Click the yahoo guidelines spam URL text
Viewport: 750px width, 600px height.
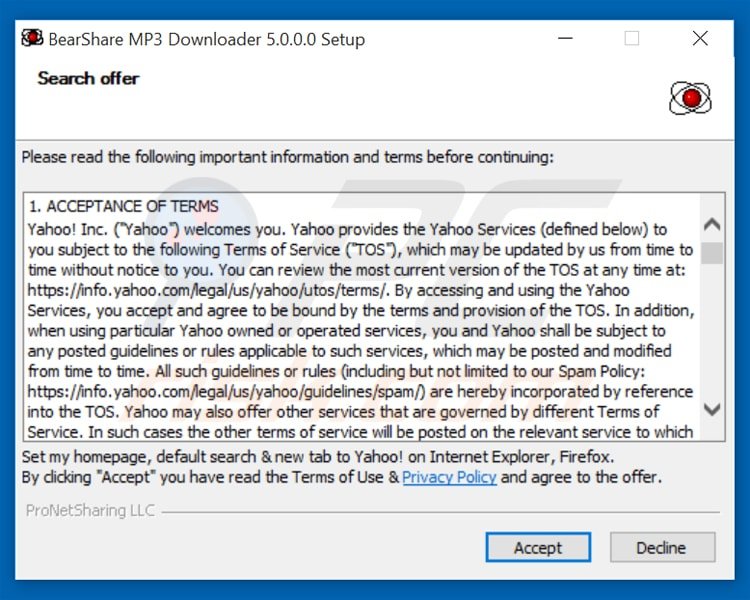[226, 392]
